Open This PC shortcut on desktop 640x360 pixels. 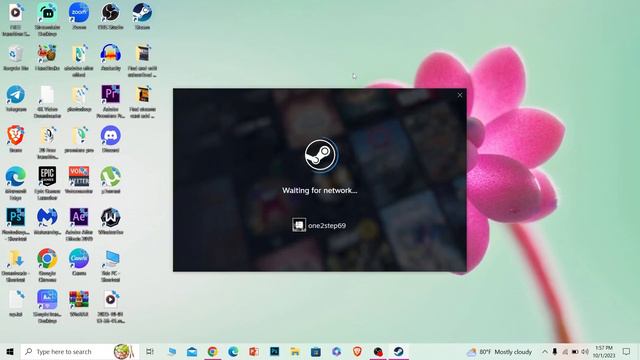point(110,265)
